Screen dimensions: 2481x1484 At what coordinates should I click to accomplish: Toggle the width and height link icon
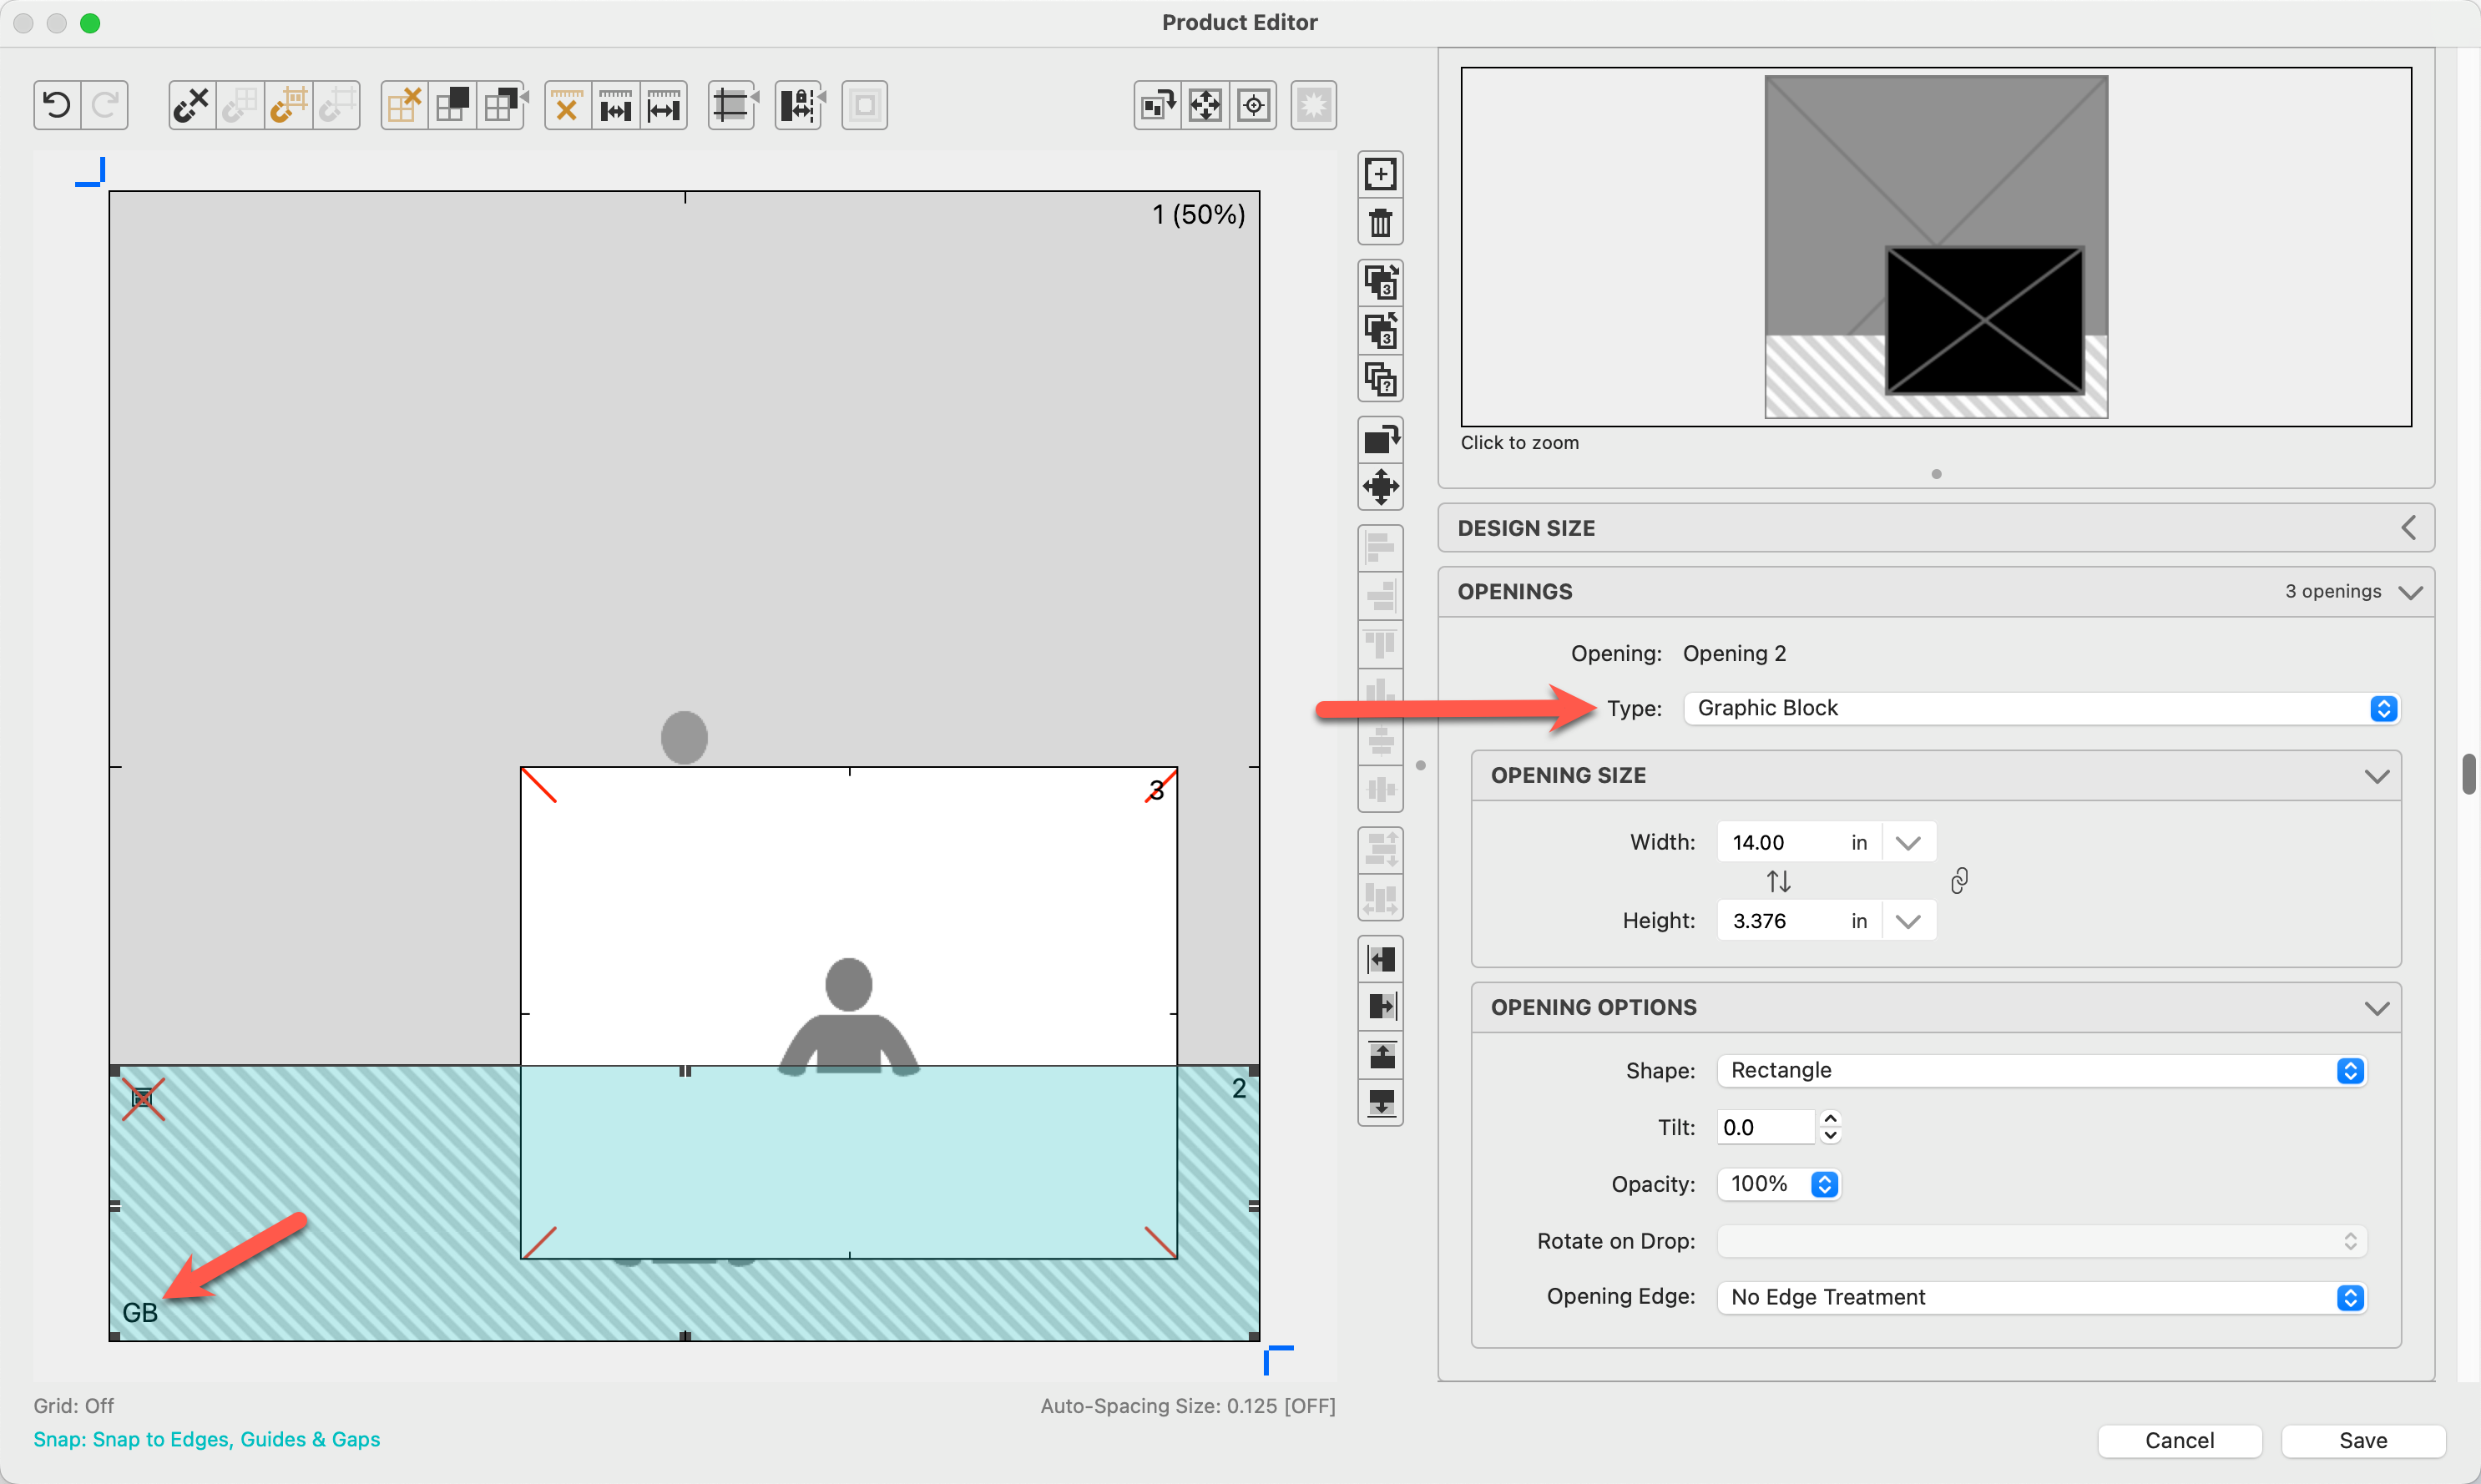tap(1959, 881)
